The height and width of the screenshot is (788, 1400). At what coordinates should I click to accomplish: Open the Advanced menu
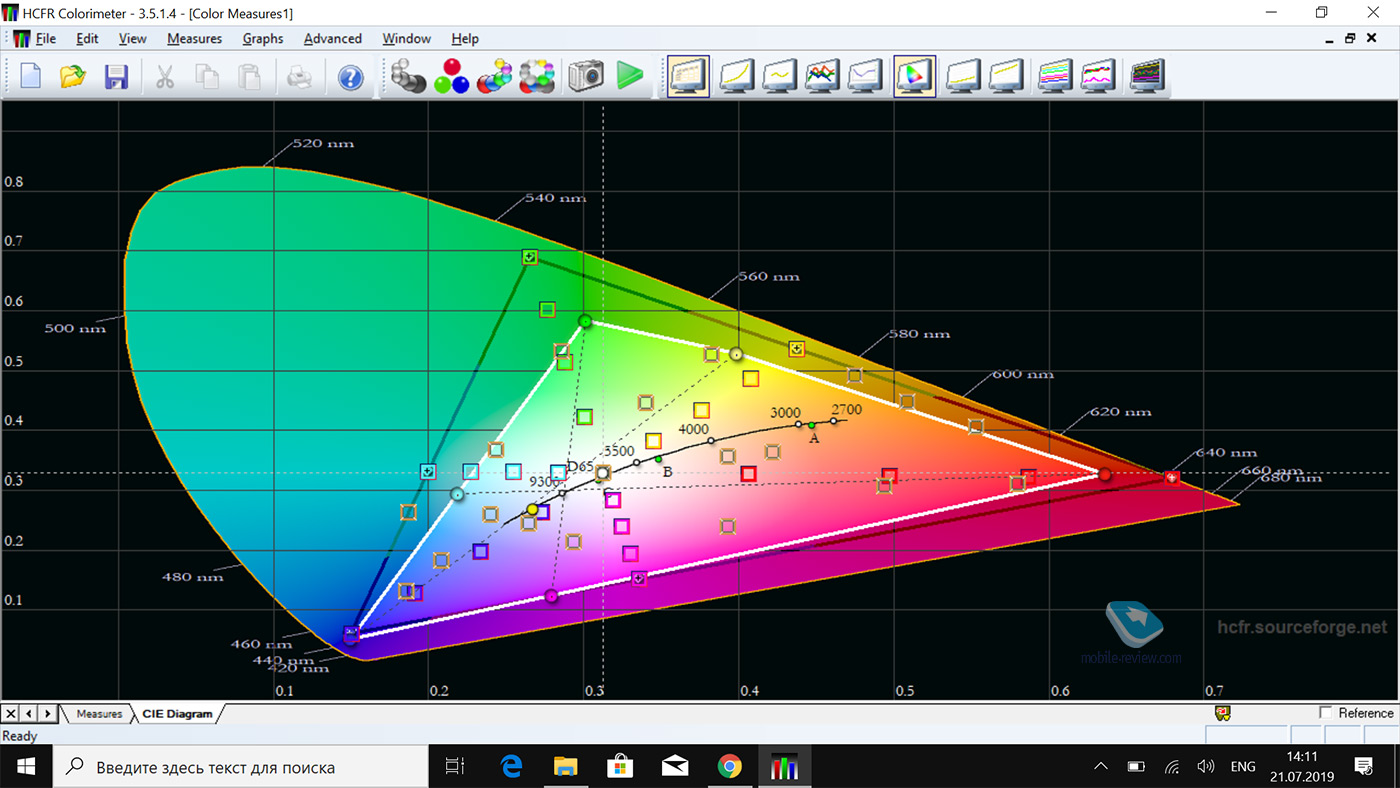coord(332,39)
